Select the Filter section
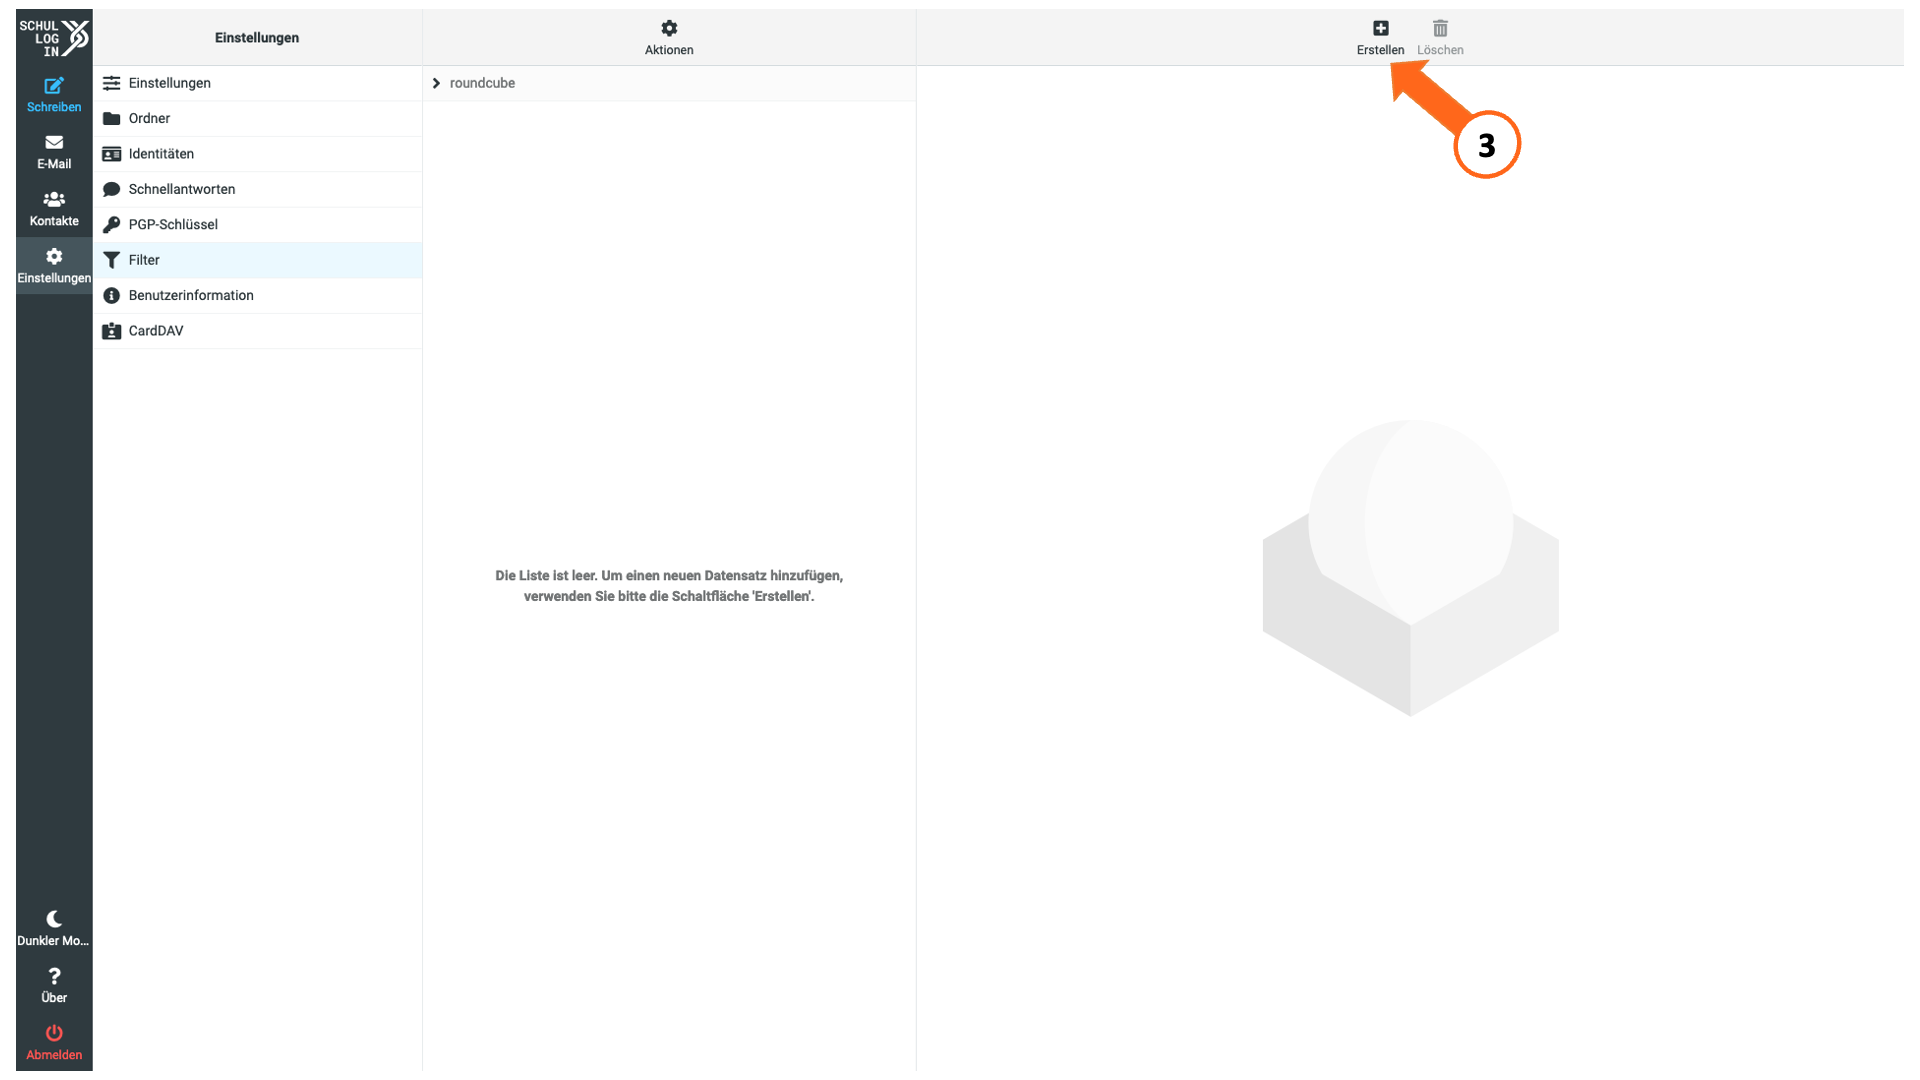Screen dimensions: 1920x1080 click(258, 260)
